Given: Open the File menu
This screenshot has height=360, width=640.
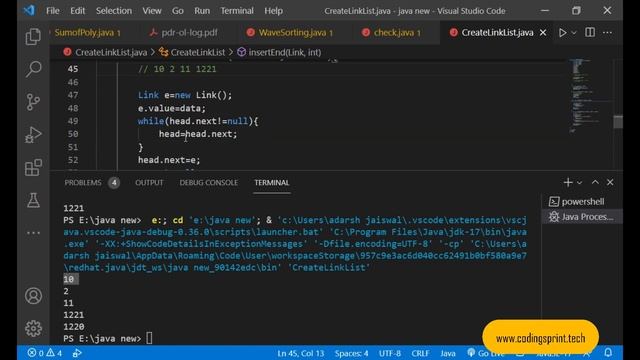Looking at the screenshot, I should (x=53, y=11).
